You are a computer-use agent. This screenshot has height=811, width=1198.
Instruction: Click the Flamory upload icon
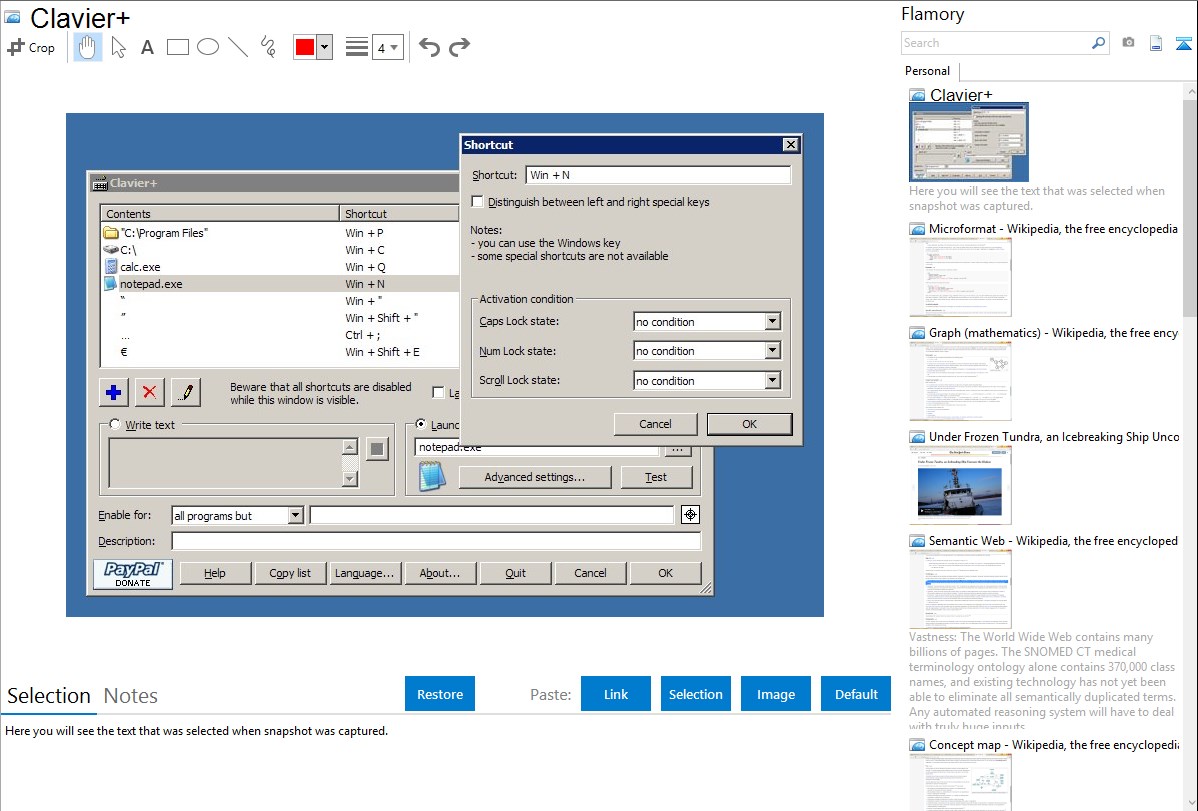coord(1183,43)
